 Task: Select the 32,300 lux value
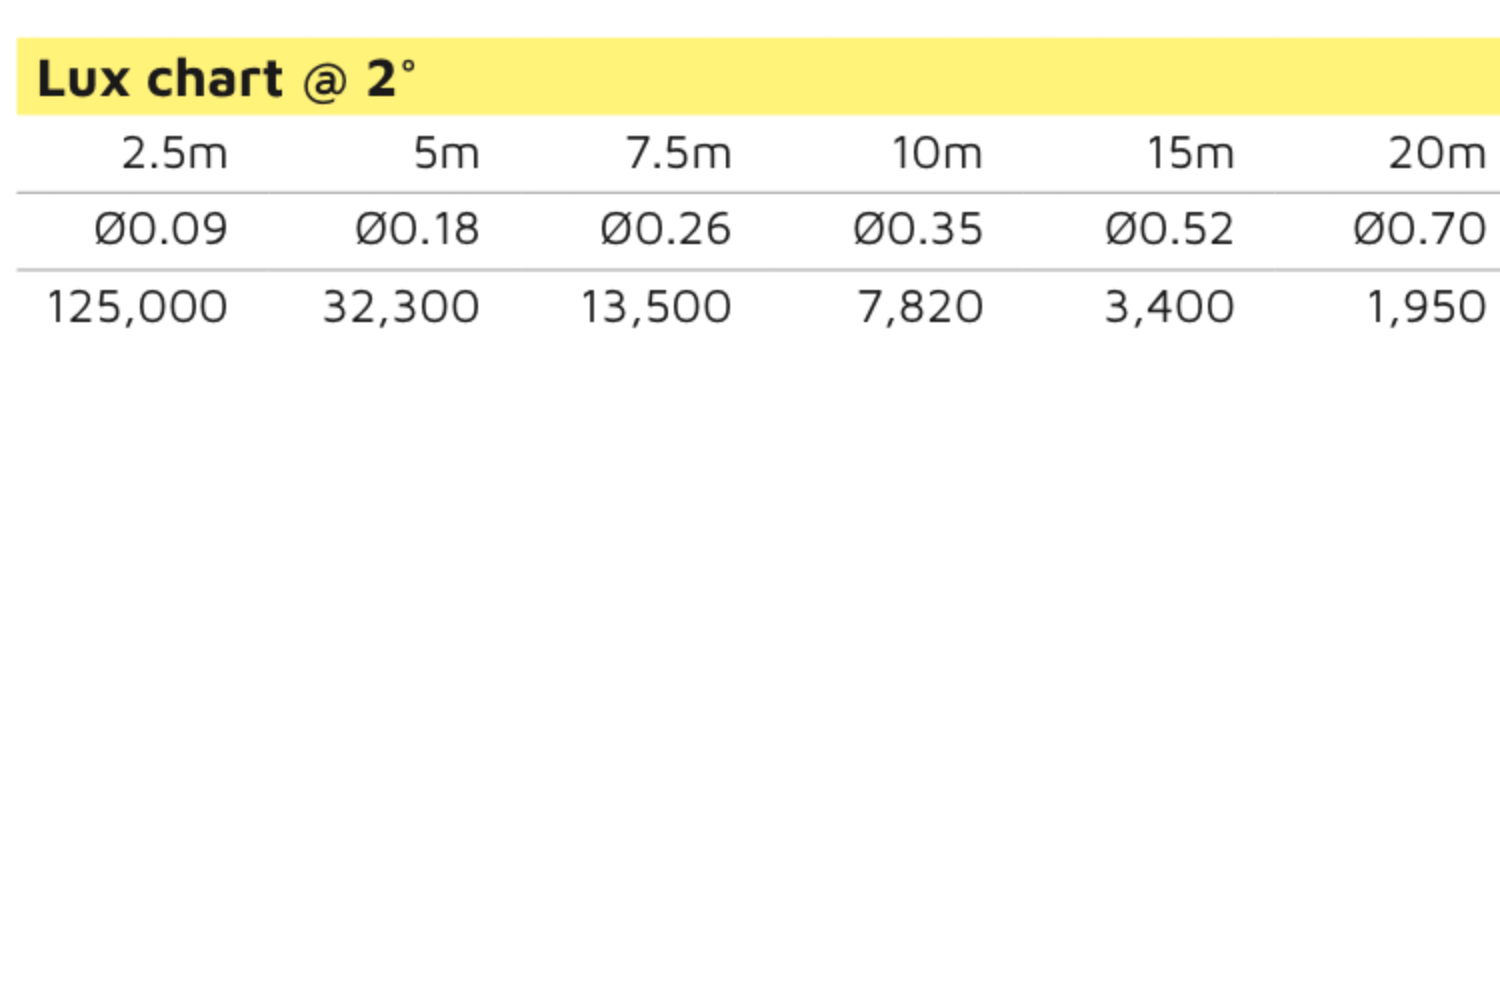click(x=401, y=307)
